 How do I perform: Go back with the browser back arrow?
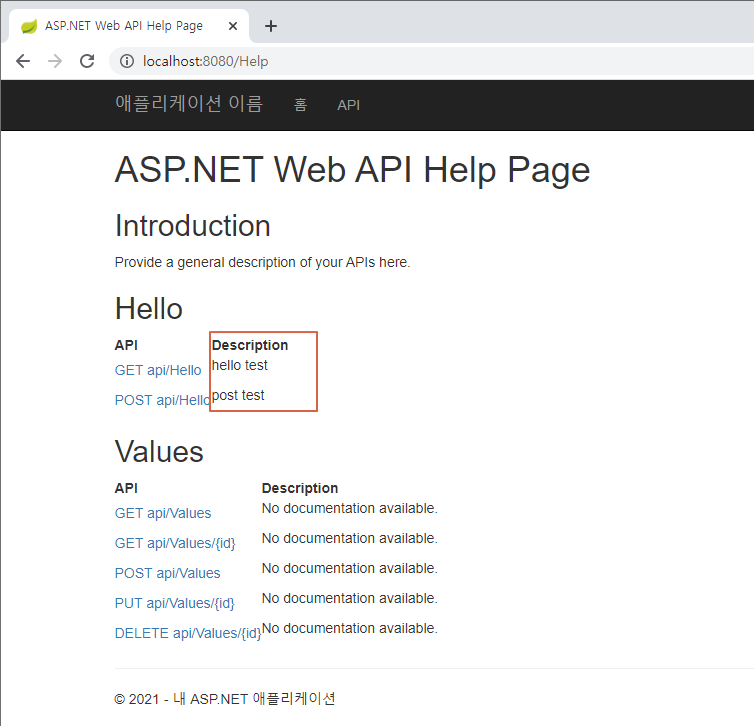23,61
